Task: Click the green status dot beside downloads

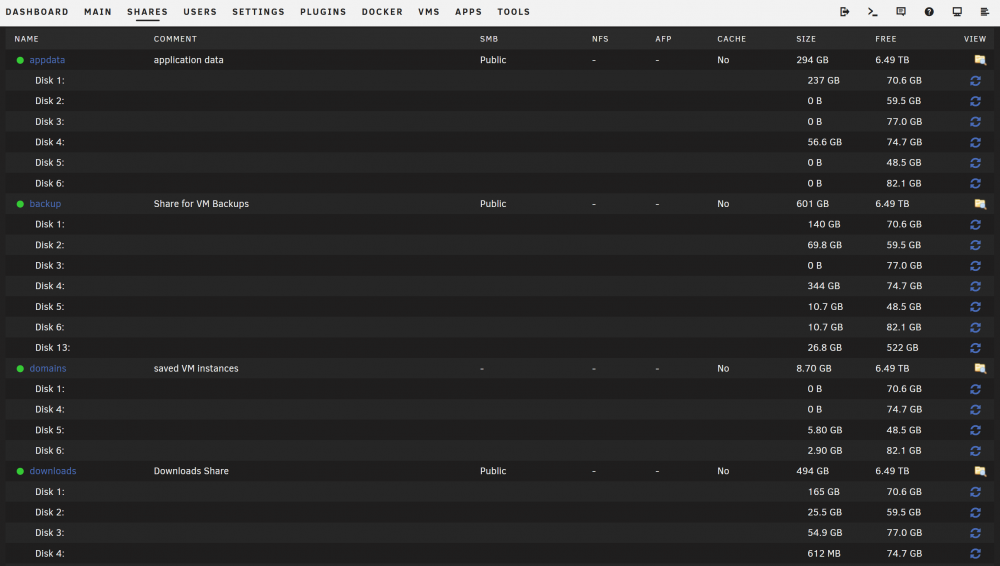Action: [20, 471]
